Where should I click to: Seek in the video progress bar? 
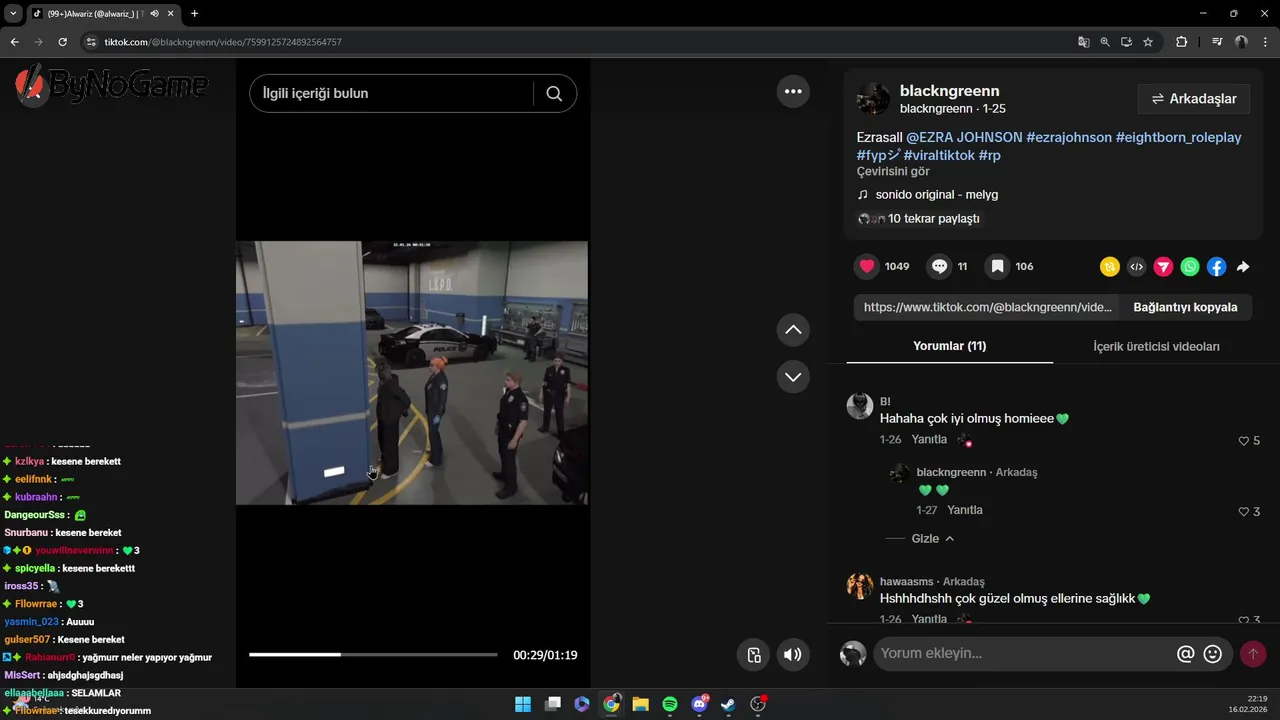(373, 655)
